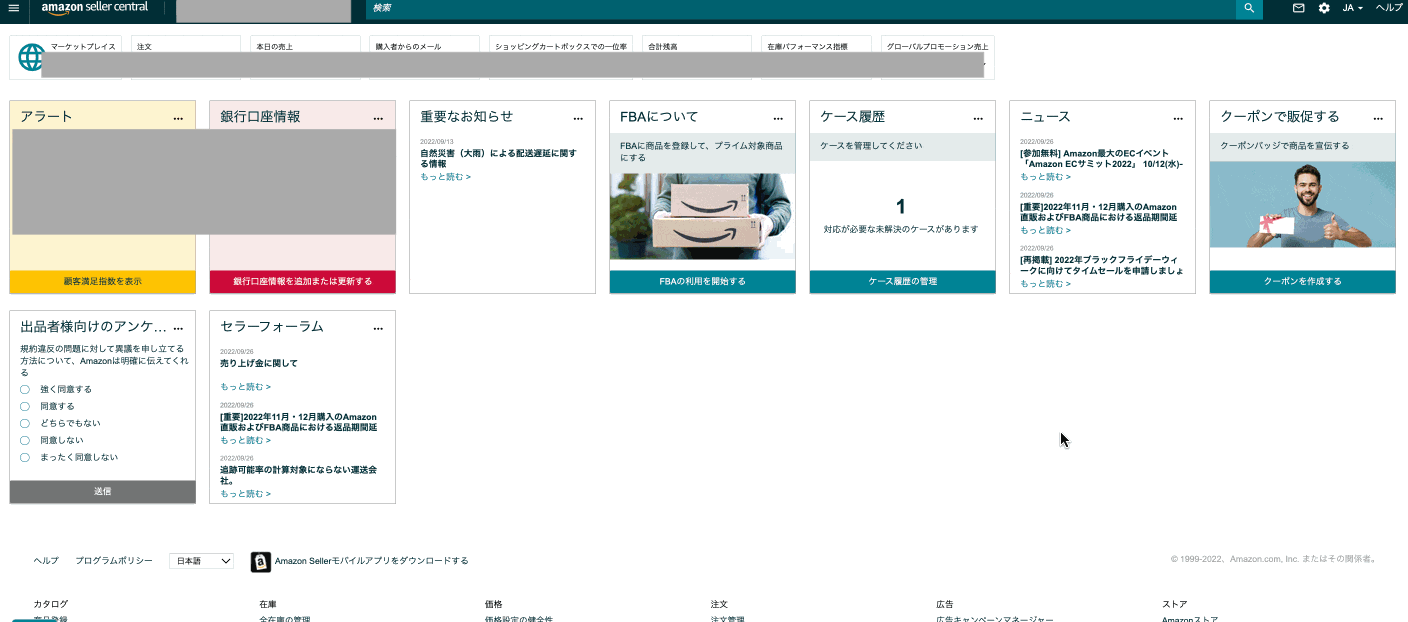This screenshot has width=1408, height=622.
Task: Open the JA language dropdown
Action: (1352, 9)
